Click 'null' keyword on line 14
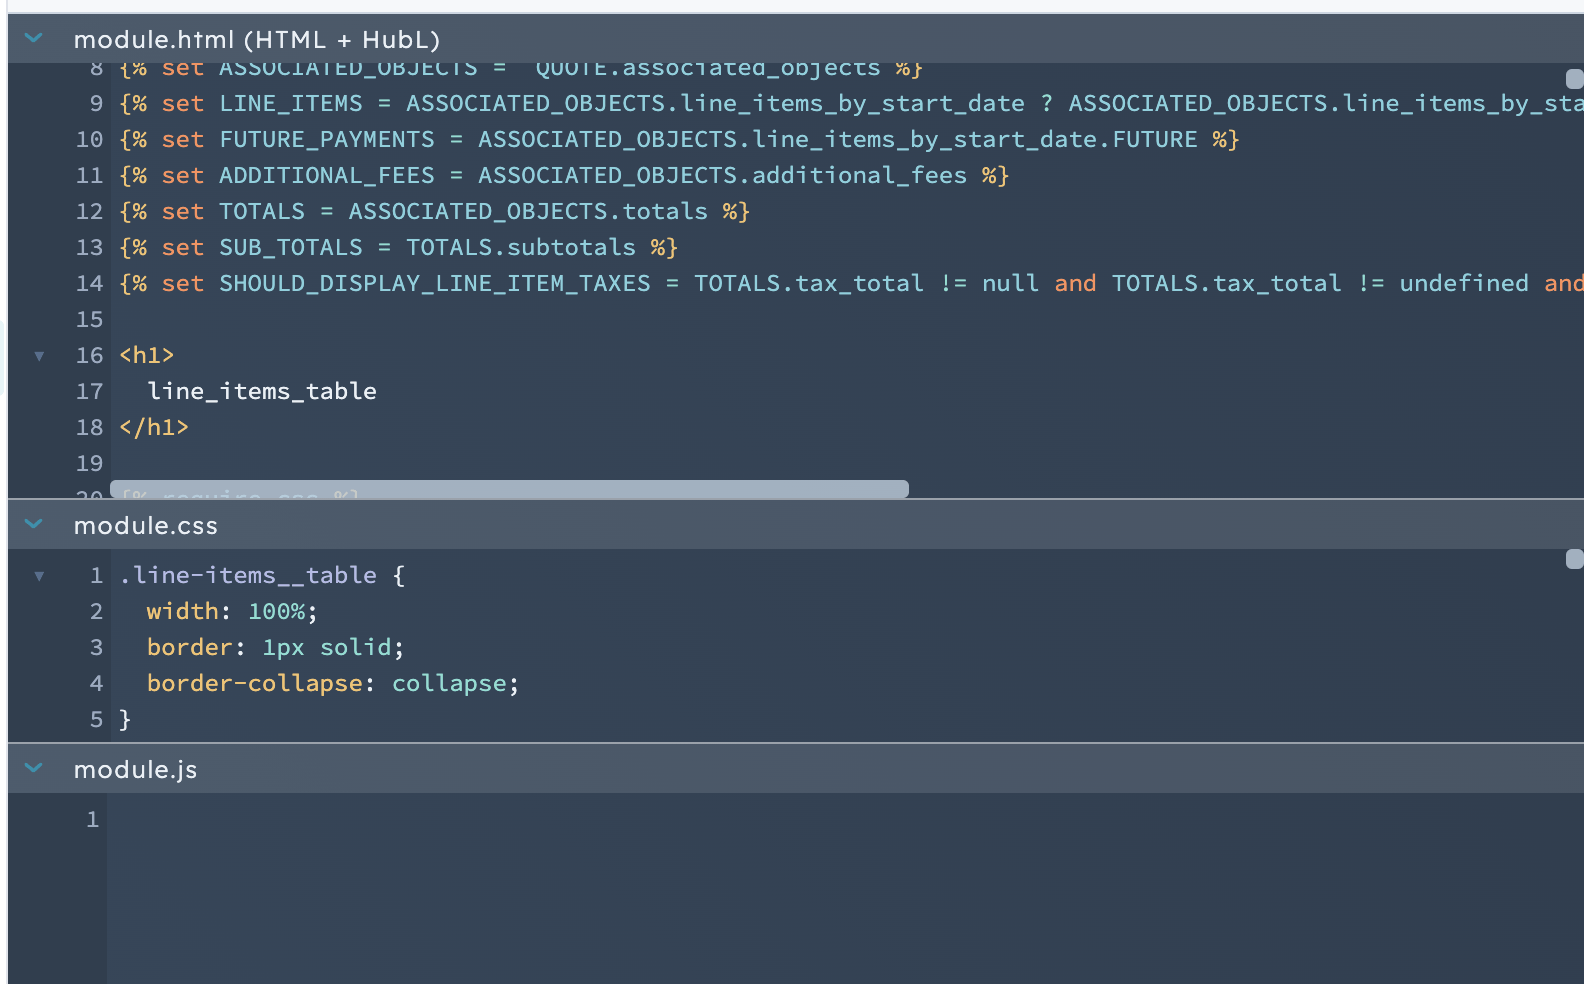The height and width of the screenshot is (984, 1584). (1011, 284)
